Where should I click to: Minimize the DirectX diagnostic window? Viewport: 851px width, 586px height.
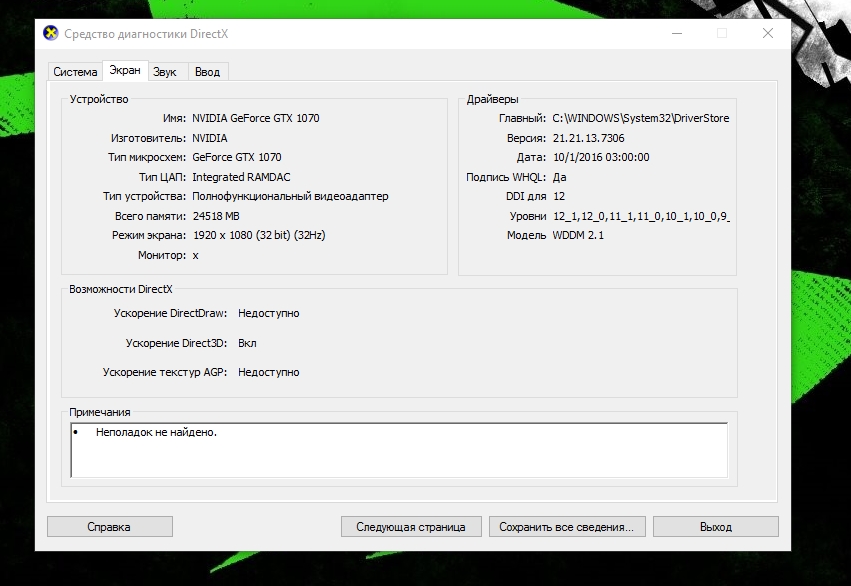(677, 34)
